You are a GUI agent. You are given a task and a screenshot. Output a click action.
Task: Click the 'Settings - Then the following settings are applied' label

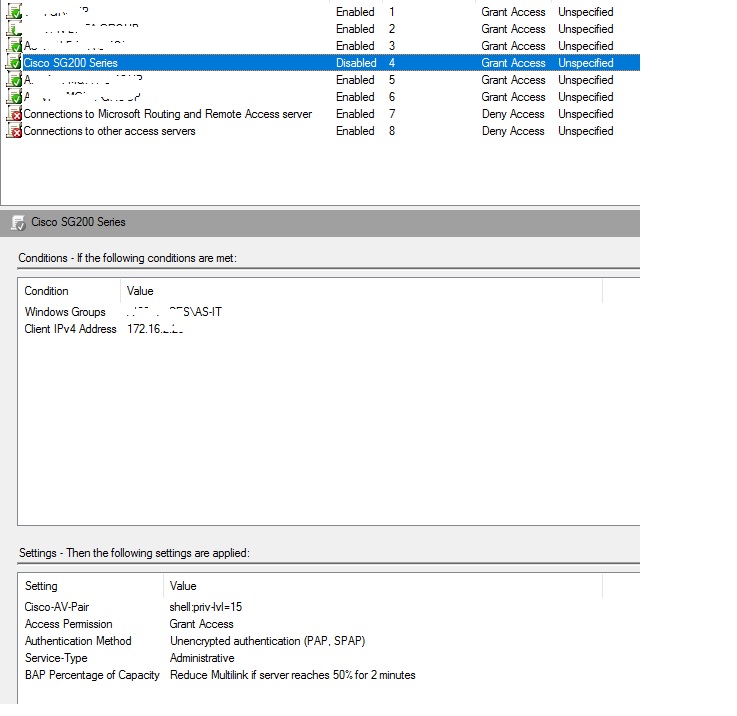click(x=134, y=553)
